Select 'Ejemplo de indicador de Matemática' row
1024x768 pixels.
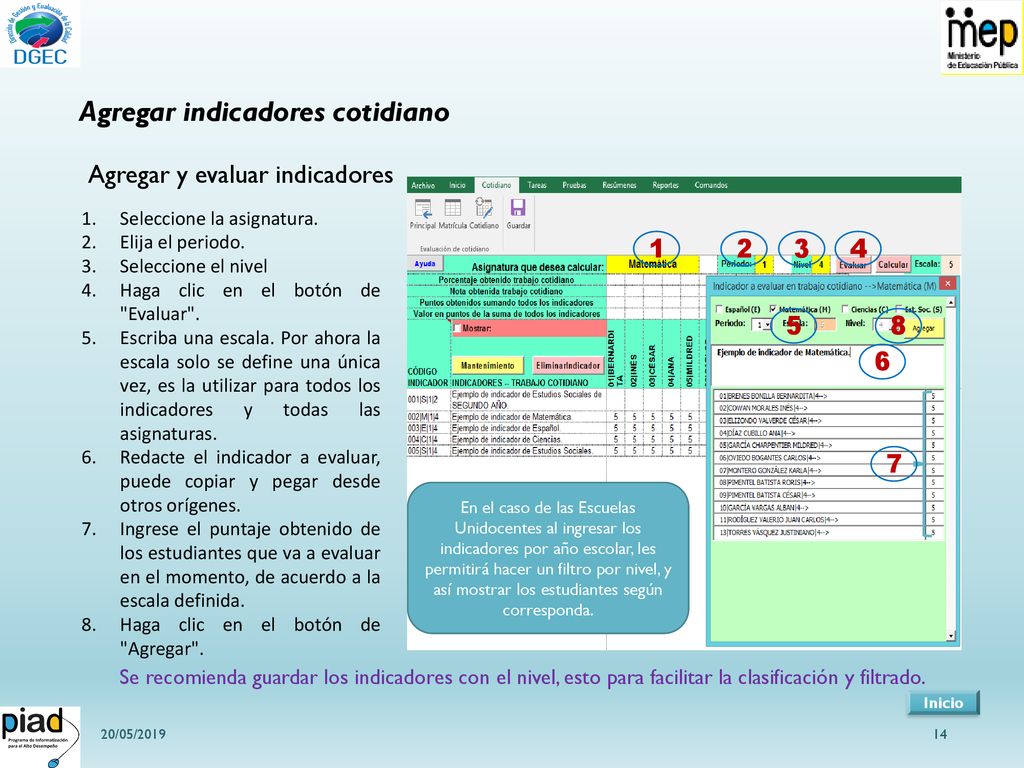click(528, 417)
